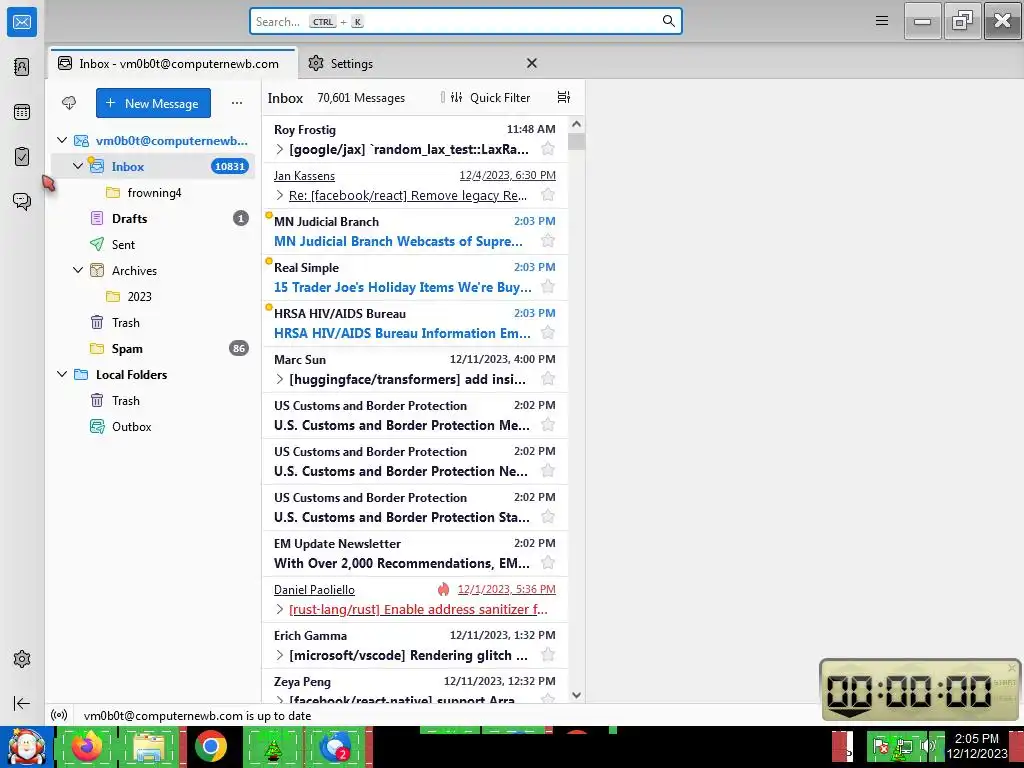Expand Daniel Paoliello rust-lang thread
The image size is (1024, 768).
280,609
